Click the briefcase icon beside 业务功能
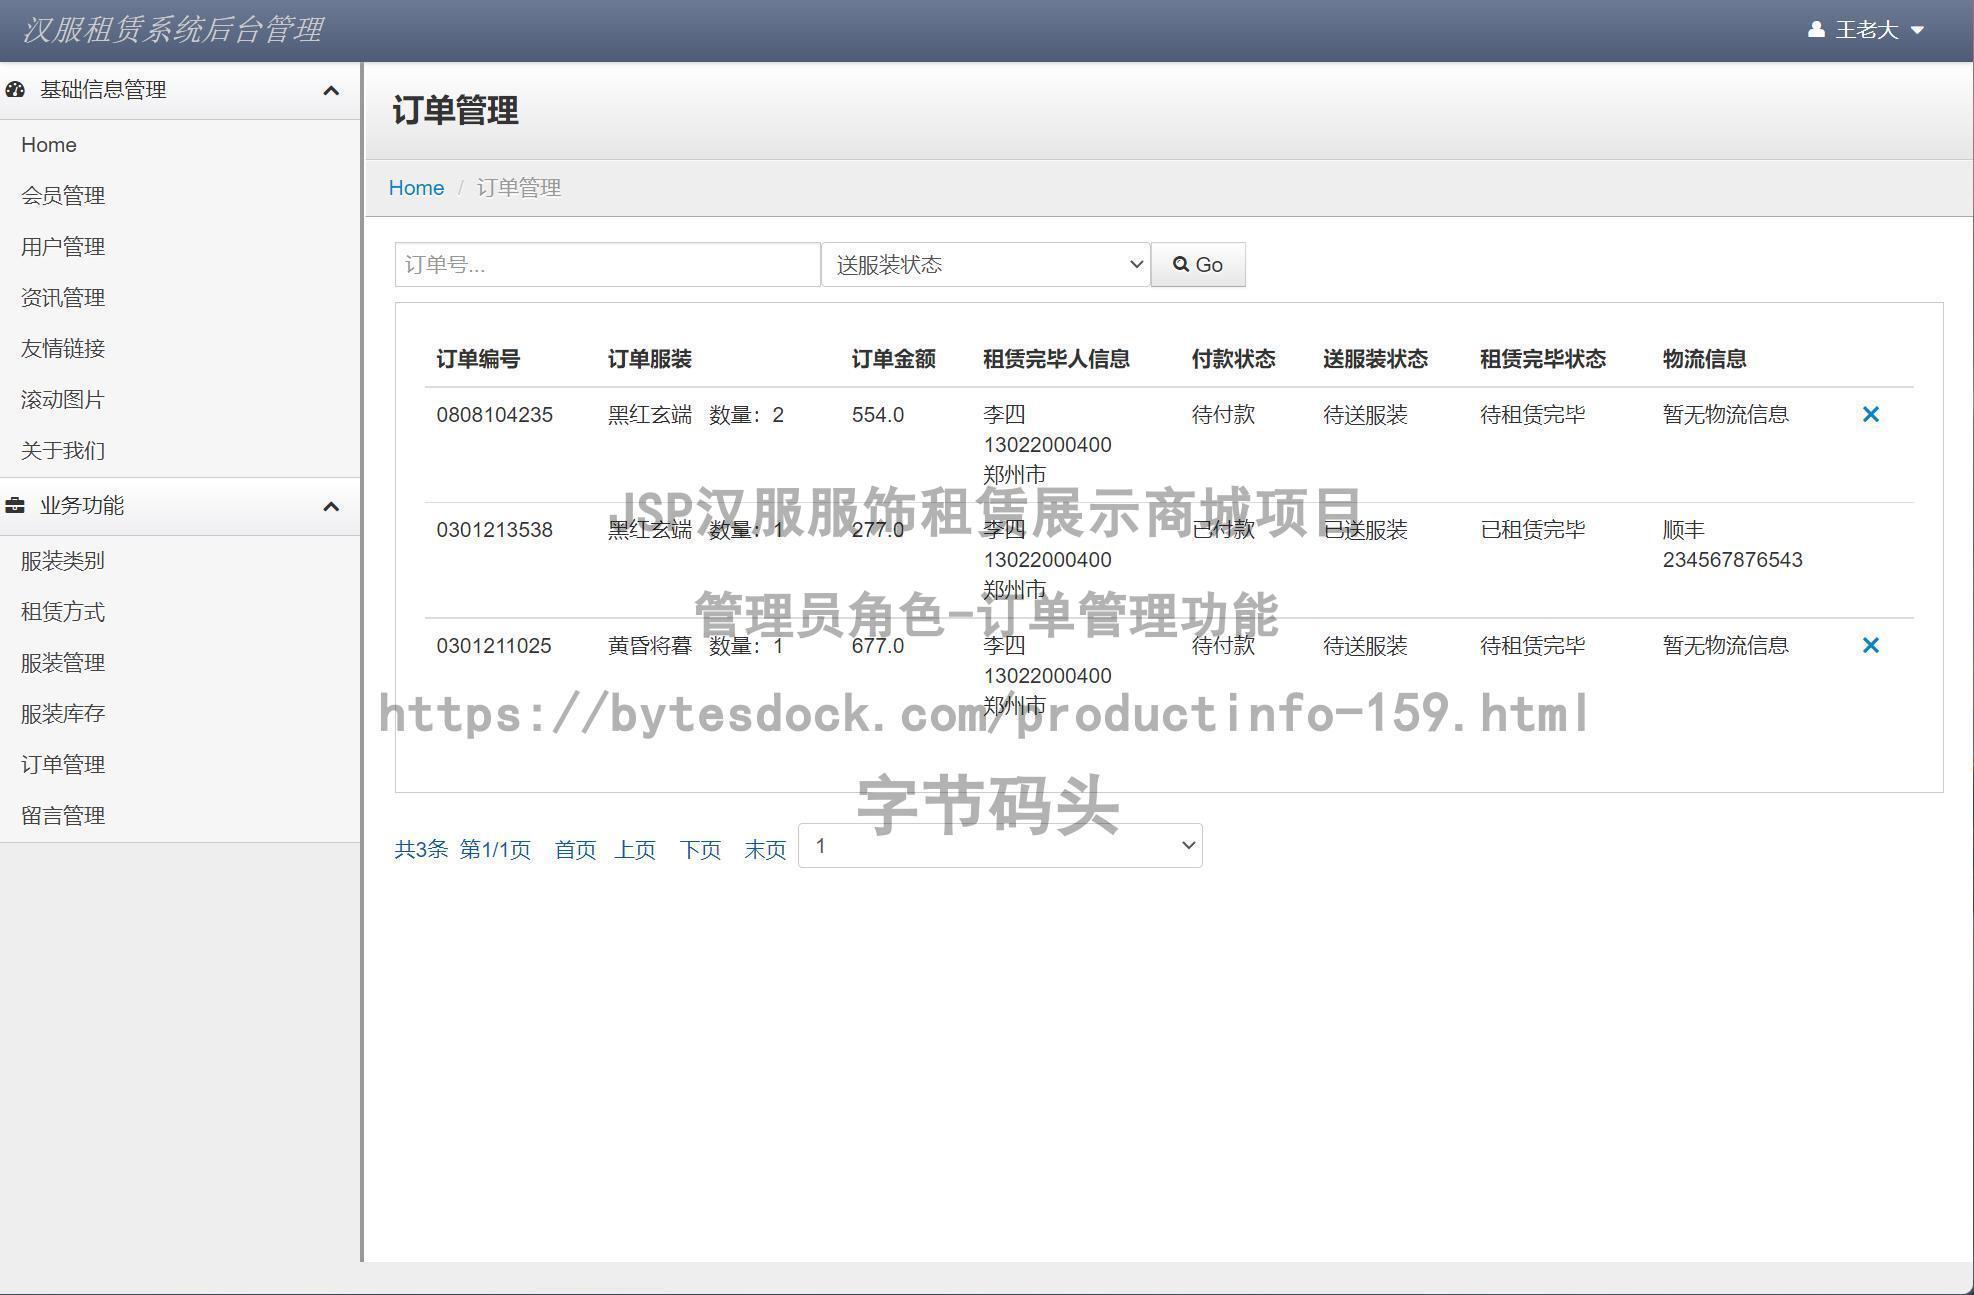Viewport: 1974px width, 1295px height. (15, 506)
